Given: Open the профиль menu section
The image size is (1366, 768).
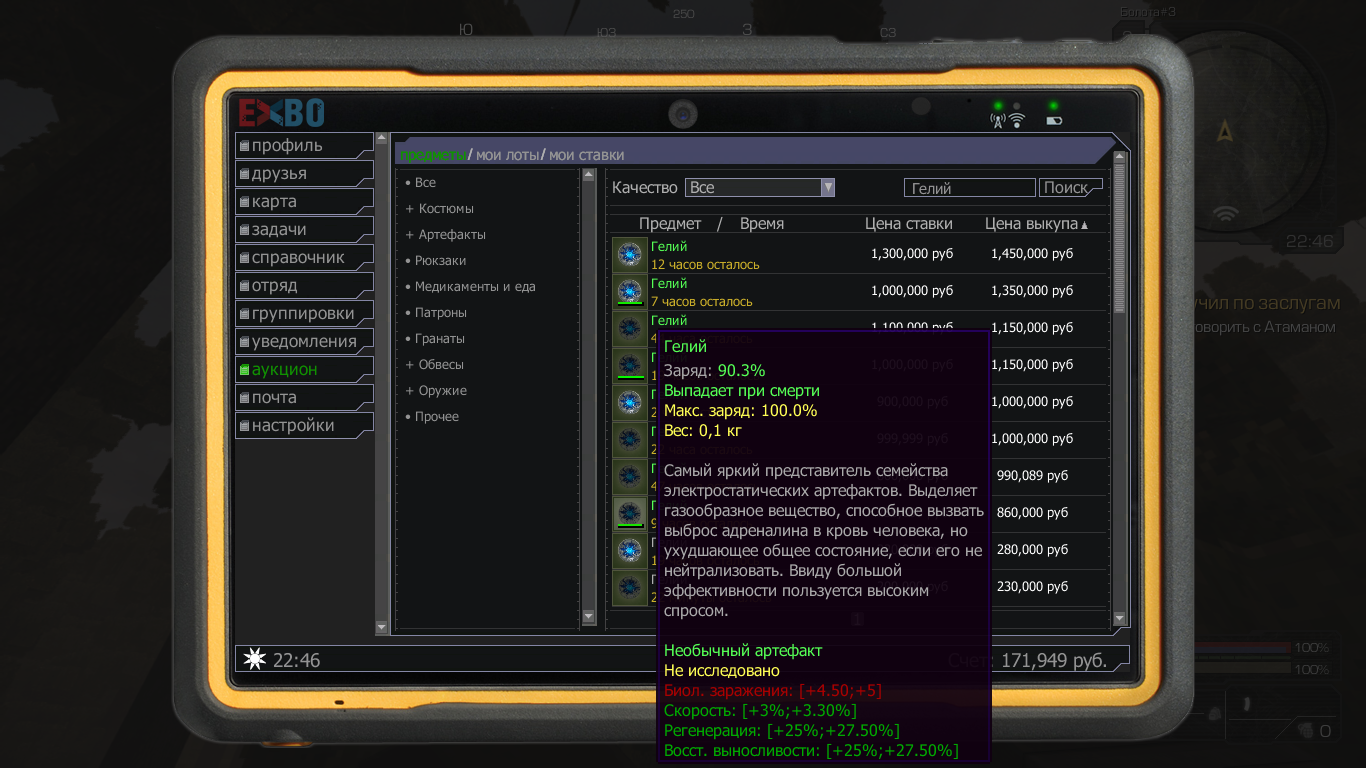Looking at the screenshot, I should (x=304, y=145).
